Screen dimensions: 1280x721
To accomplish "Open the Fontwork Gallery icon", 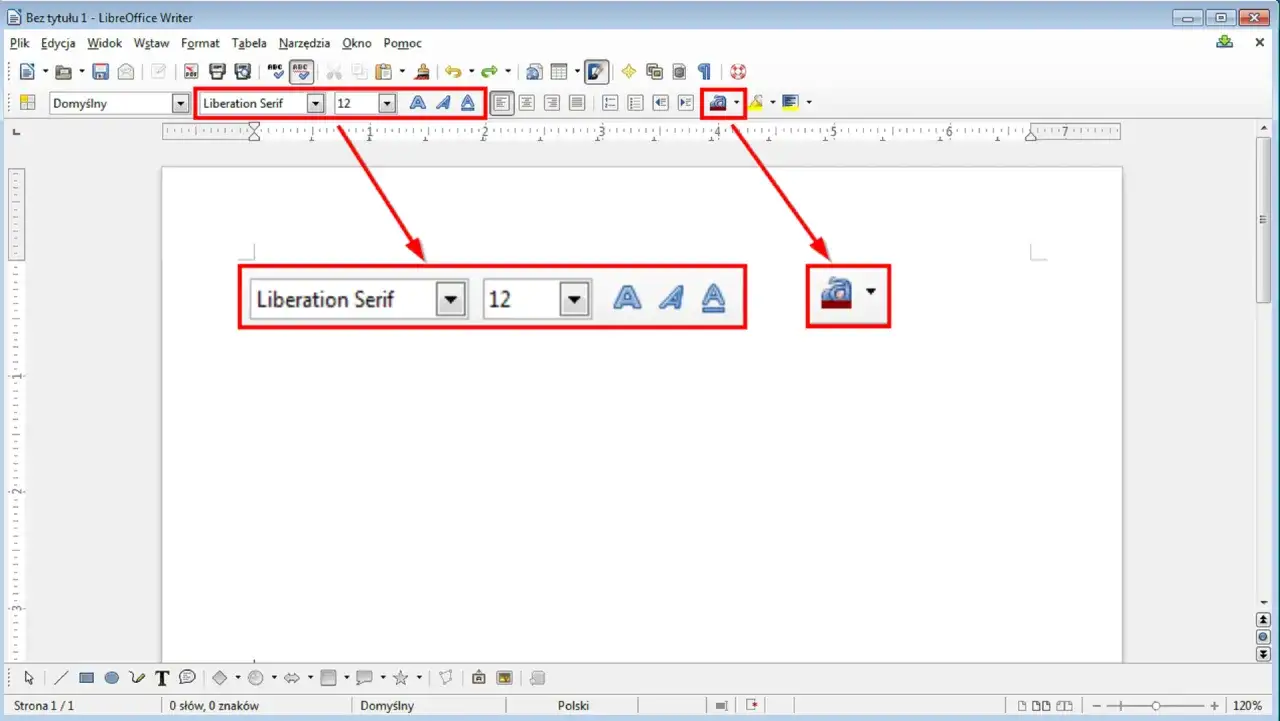I will (479, 678).
